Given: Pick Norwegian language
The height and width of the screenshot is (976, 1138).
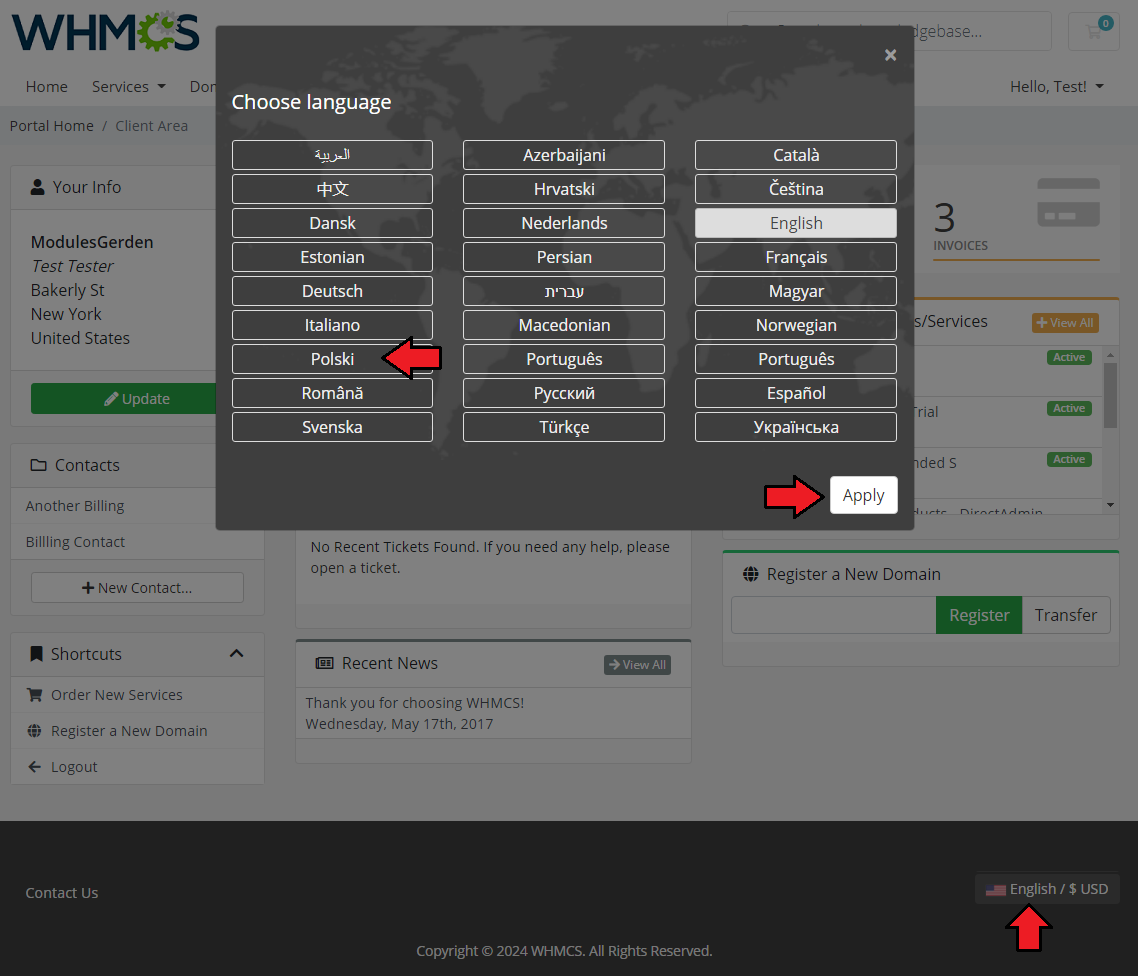Looking at the screenshot, I should click(x=796, y=325).
